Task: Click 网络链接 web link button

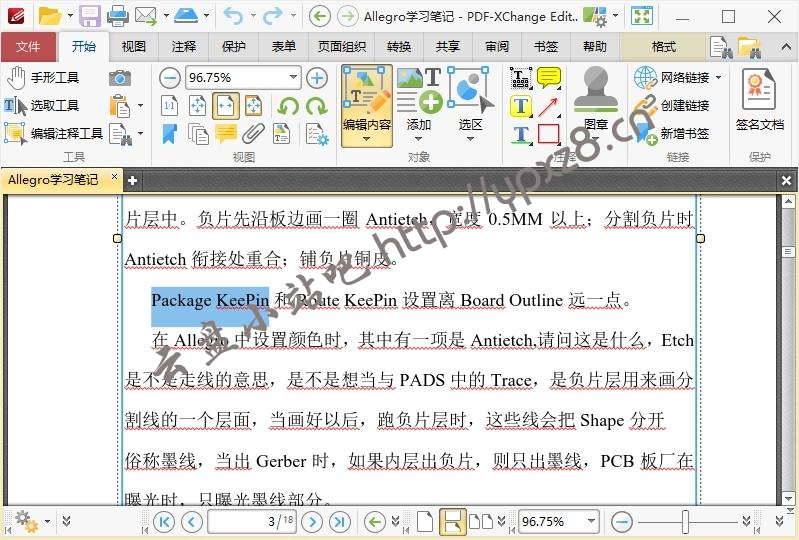Action: tap(671, 78)
